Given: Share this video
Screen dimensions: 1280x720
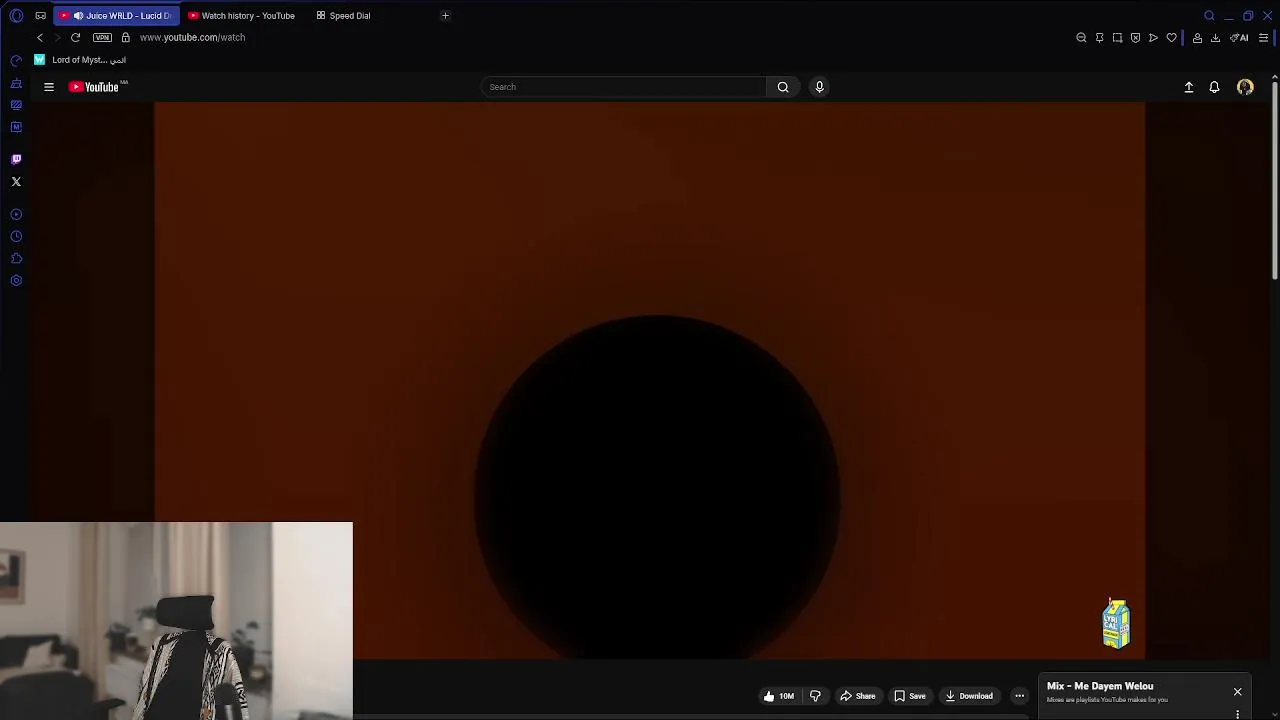Looking at the screenshot, I should click(x=858, y=696).
